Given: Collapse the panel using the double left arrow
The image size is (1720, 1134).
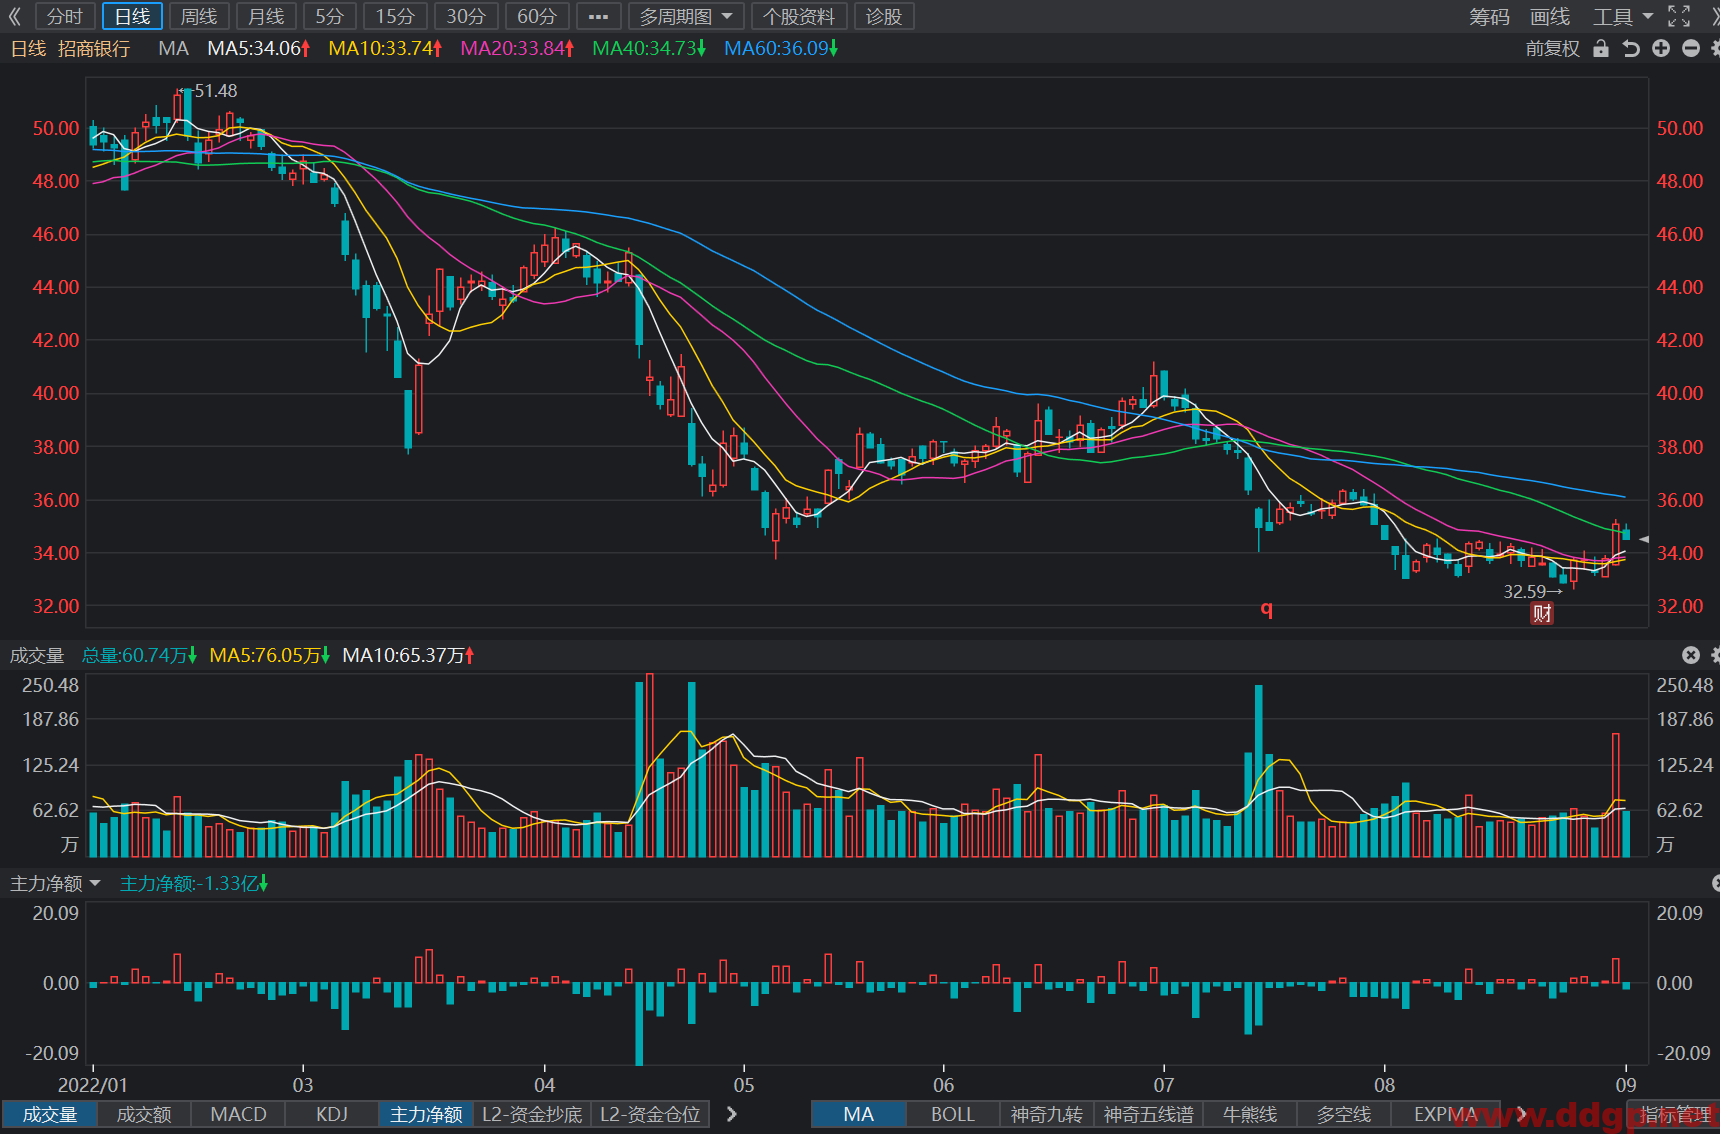Looking at the screenshot, I should [x=14, y=17].
